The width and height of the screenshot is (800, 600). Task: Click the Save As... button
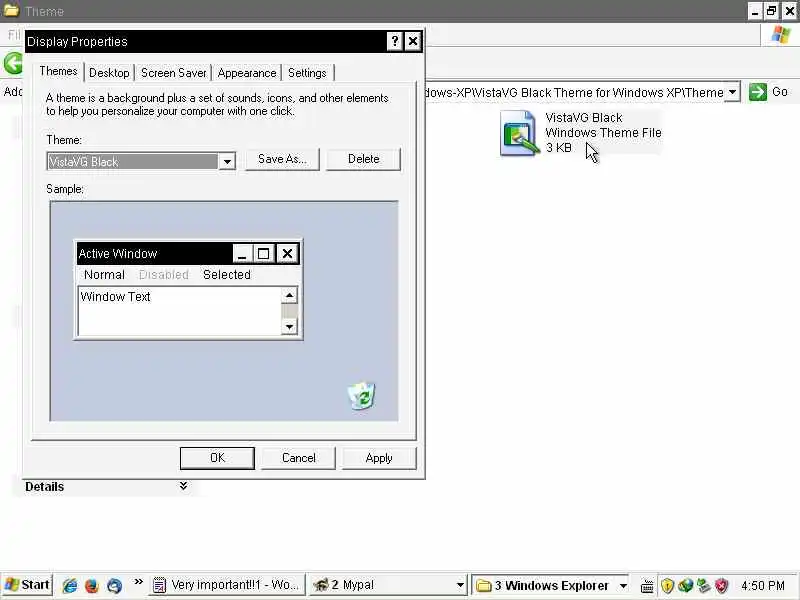point(282,159)
